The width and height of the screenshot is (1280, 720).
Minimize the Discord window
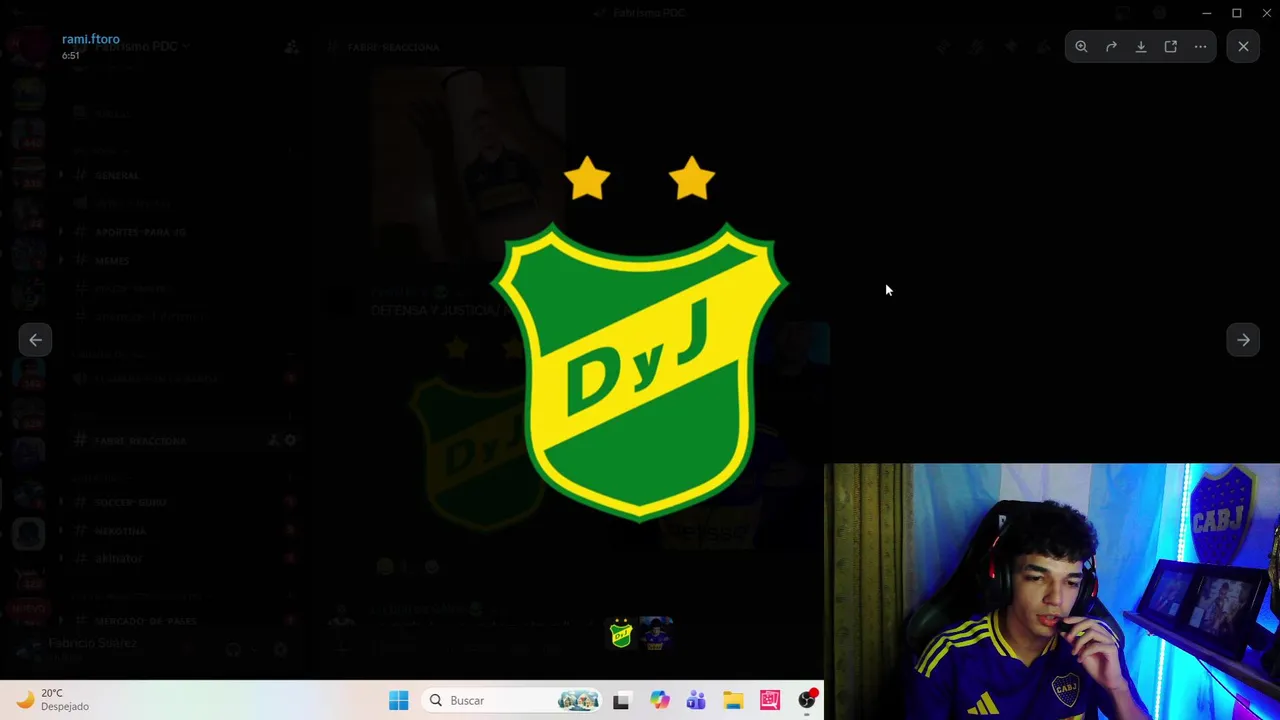click(x=1207, y=13)
